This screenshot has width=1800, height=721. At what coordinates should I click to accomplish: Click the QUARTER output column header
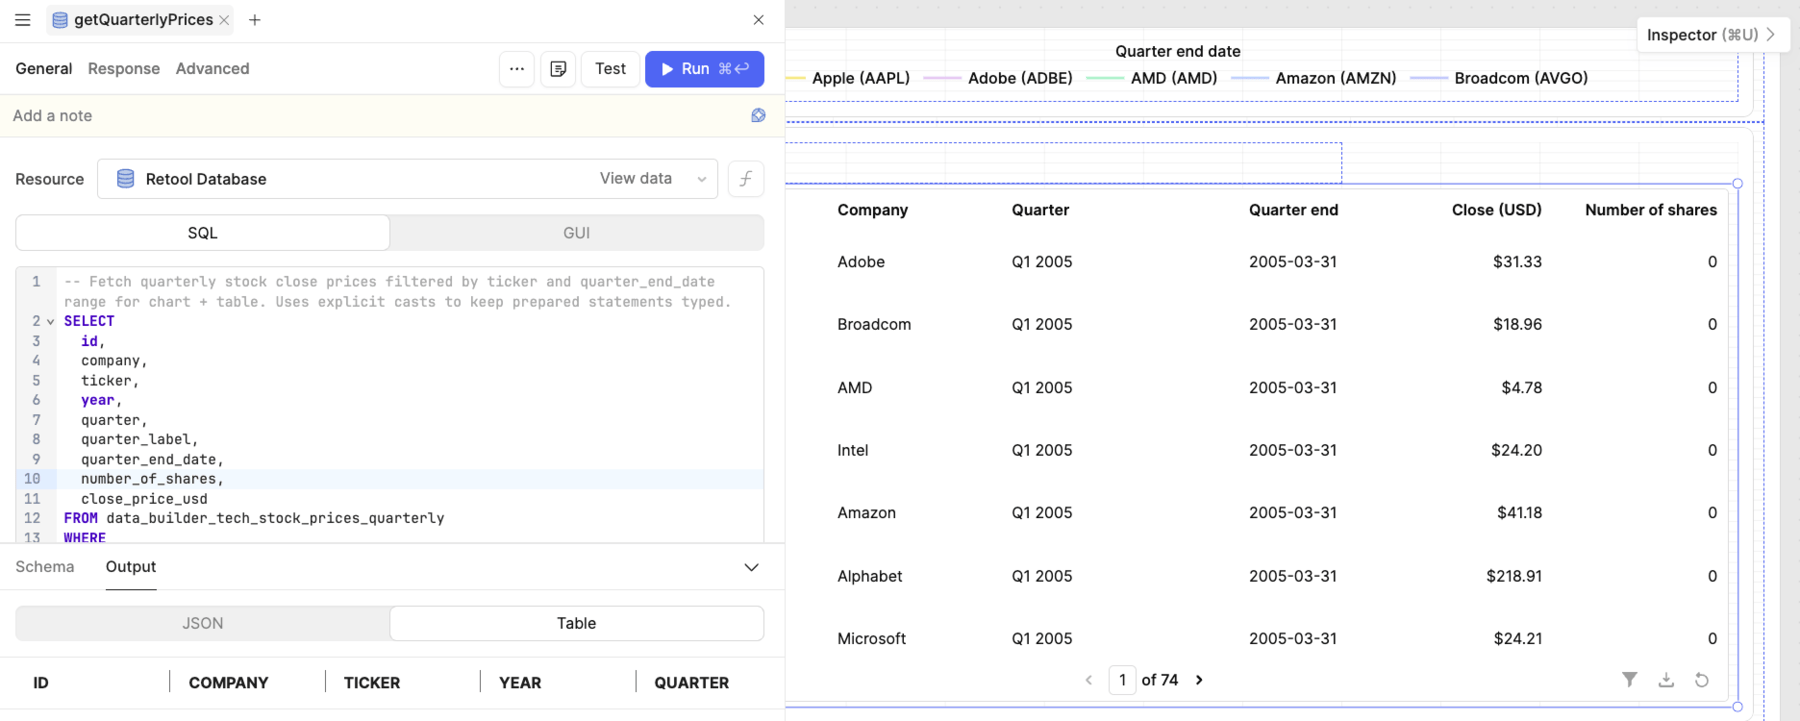click(x=691, y=683)
